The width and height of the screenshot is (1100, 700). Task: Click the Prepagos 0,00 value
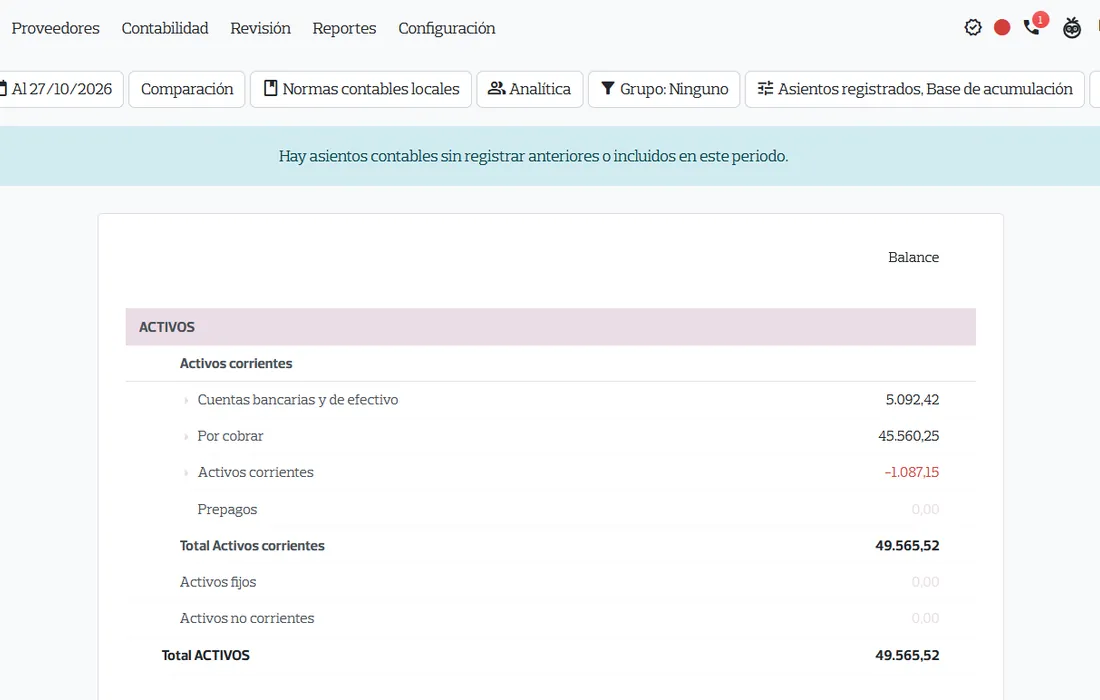click(925, 509)
